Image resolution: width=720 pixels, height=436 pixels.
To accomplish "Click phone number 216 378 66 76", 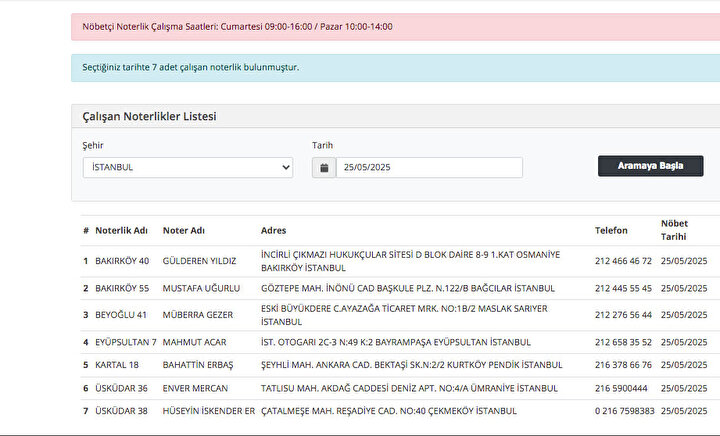I will pyautogui.click(x=623, y=365).
